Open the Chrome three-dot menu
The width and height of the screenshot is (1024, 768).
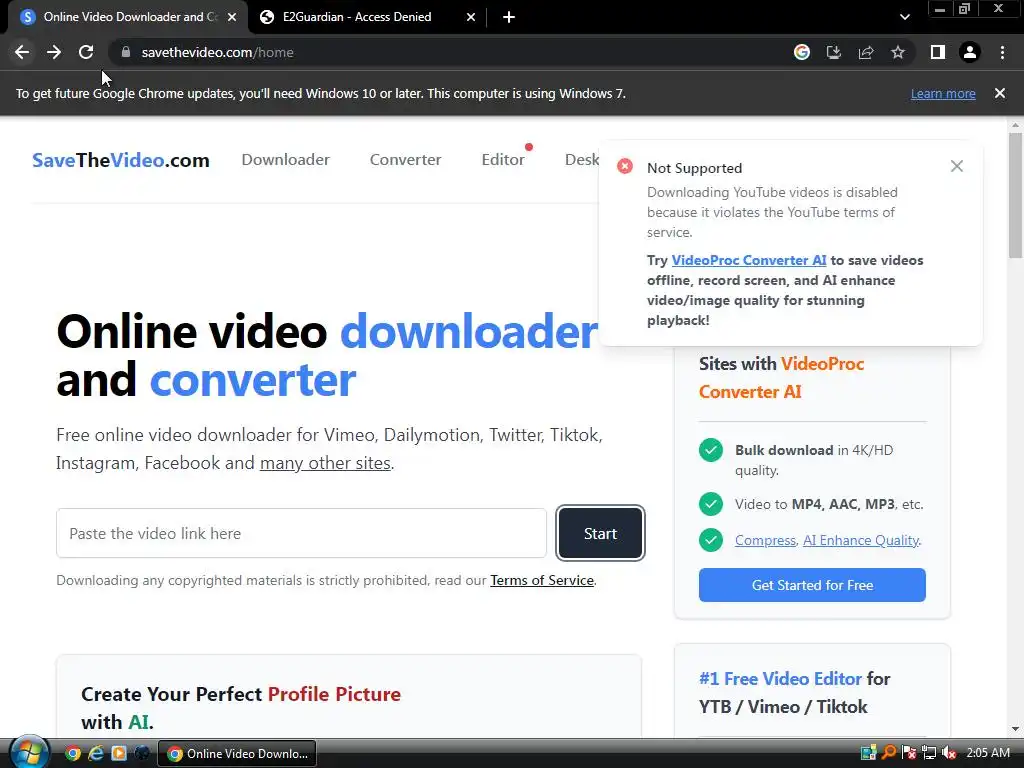[x=1002, y=52]
